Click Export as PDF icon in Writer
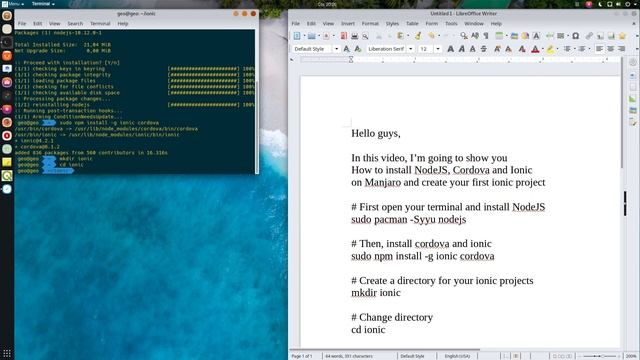Screen dimensions: 640x360 pyautogui.click(x=344, y=36)
